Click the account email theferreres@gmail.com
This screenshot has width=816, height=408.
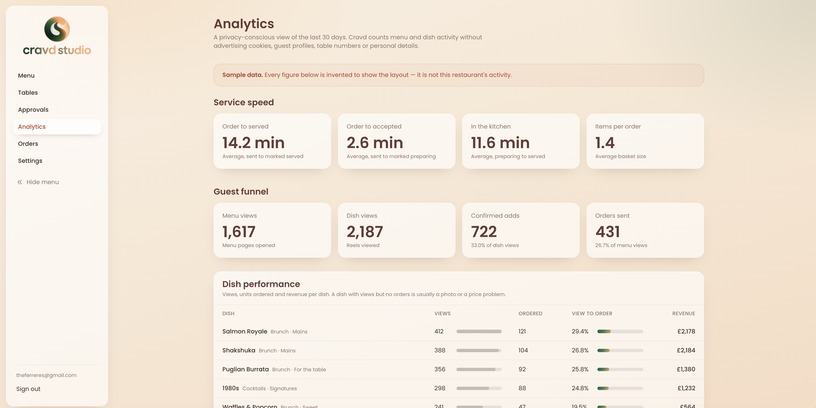[46, 375]
